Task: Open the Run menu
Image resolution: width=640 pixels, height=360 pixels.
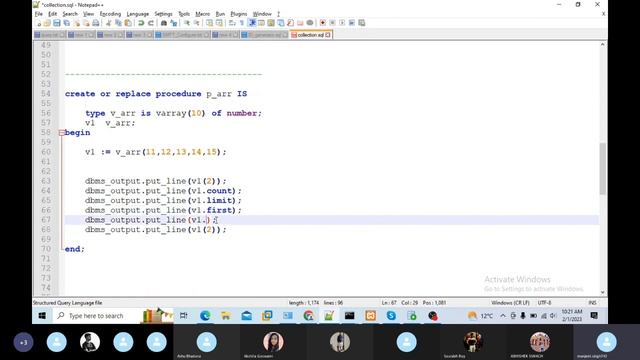Action: (220, 14)
